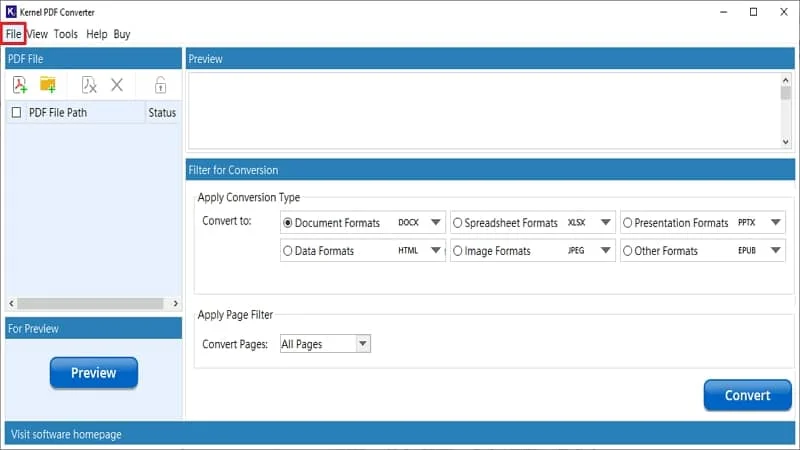Click the Remove selected PDF icon
Viewport: 800px width, 450px height.
pos(89,85)
